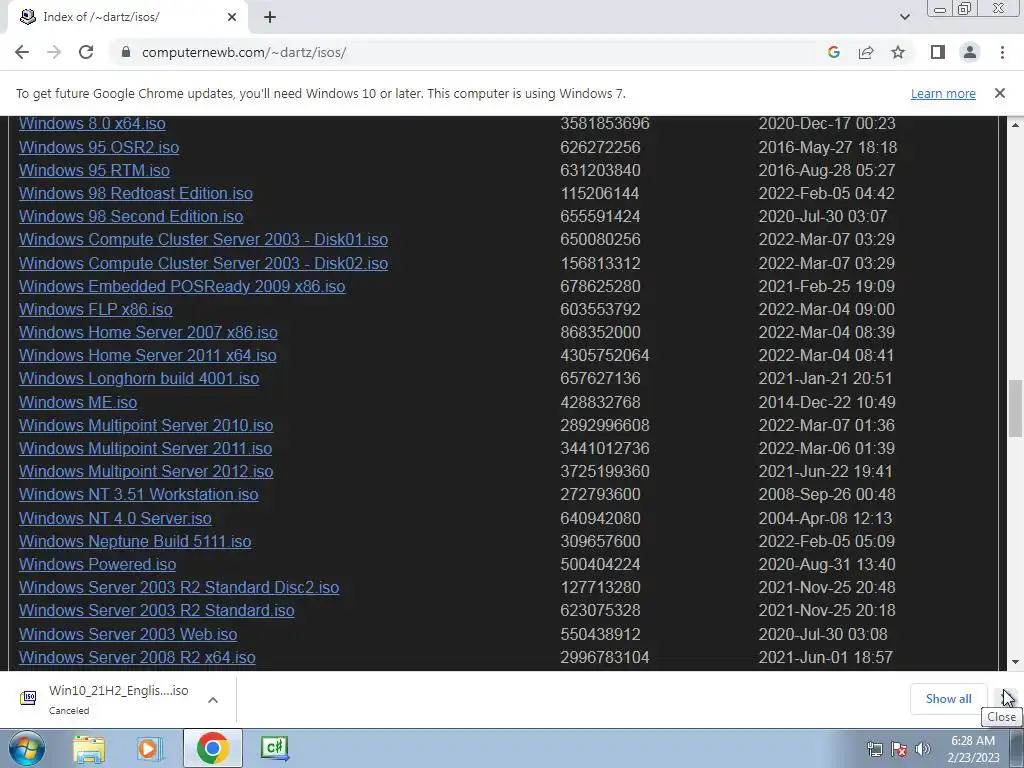Open Windows Home Server 2011 x64.iso

[x=148, y=355]
